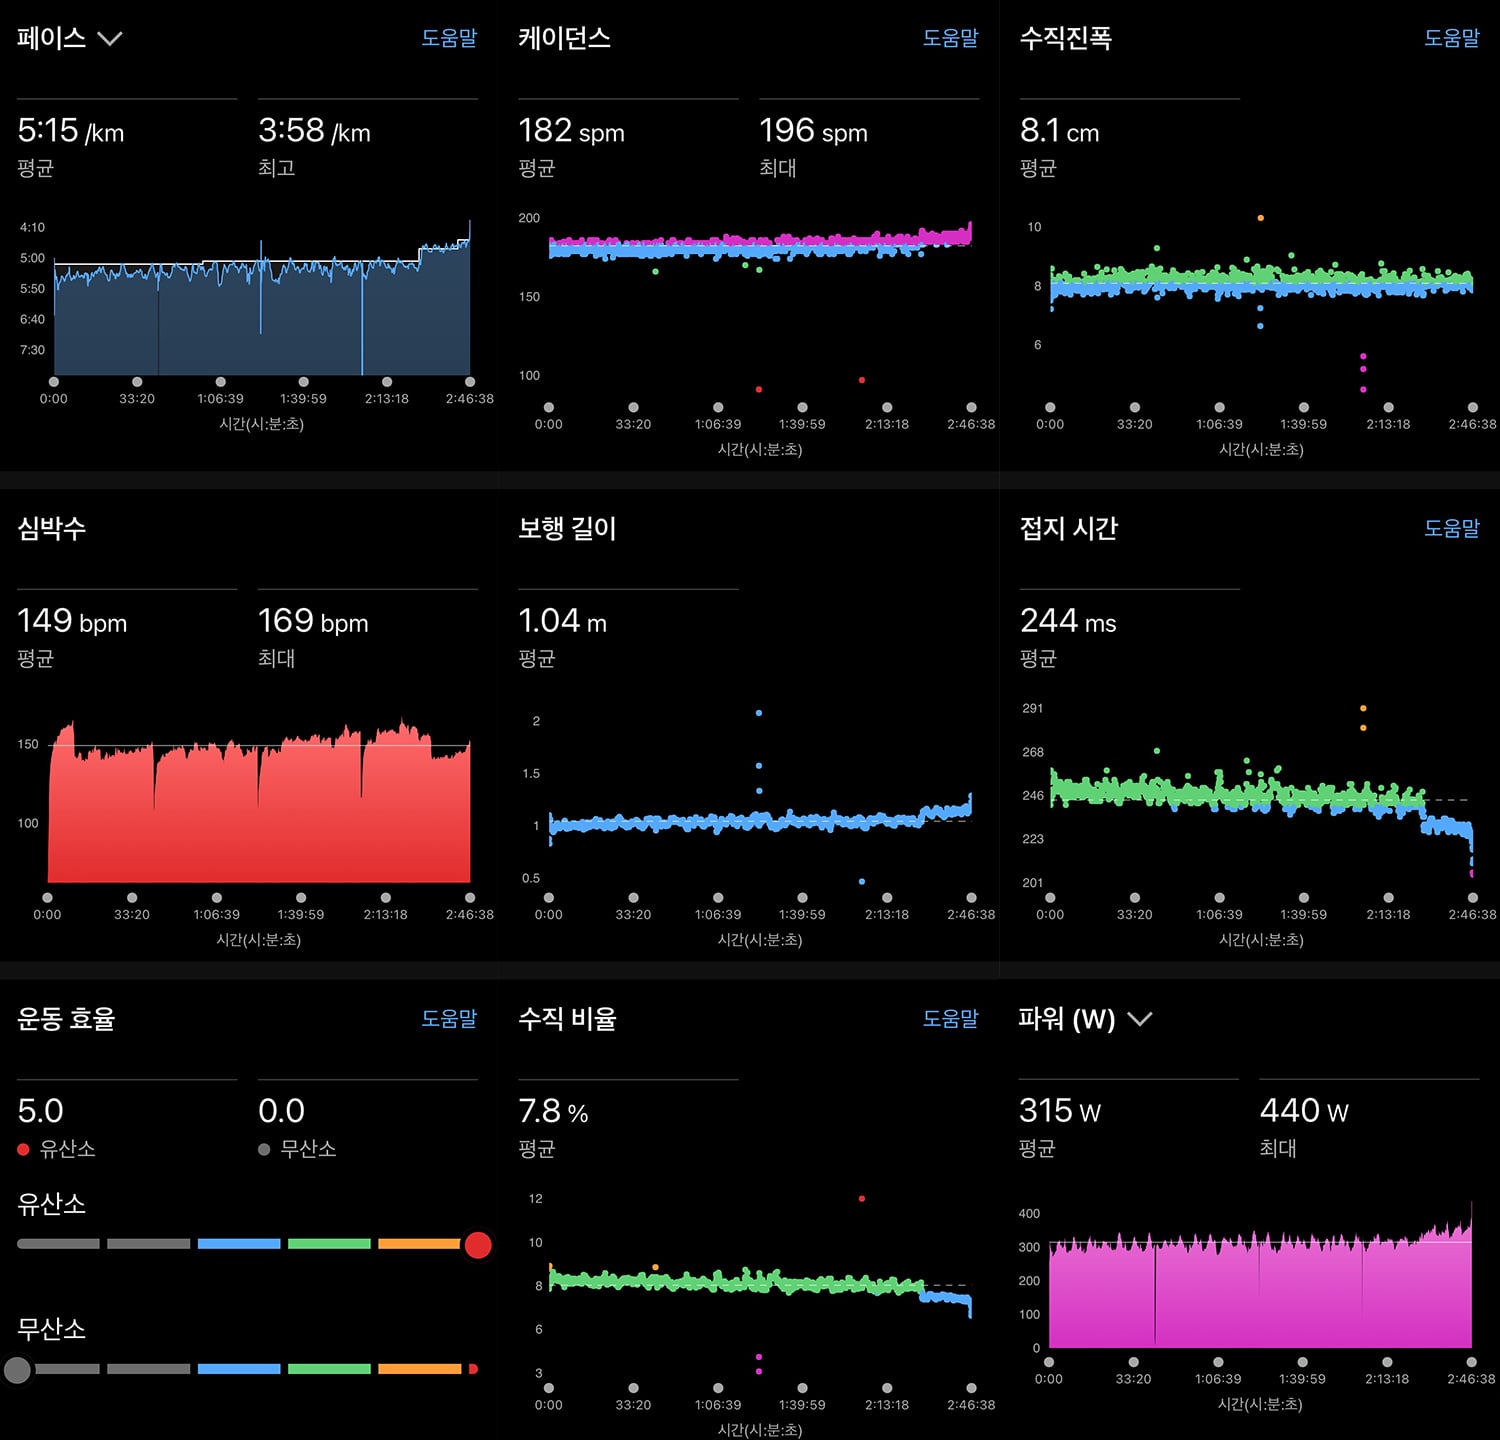The height and width of the screenshot is (1440, 1500).
Task: Expand the 페이스 chart type dropdown
Action: pos(109,39)
